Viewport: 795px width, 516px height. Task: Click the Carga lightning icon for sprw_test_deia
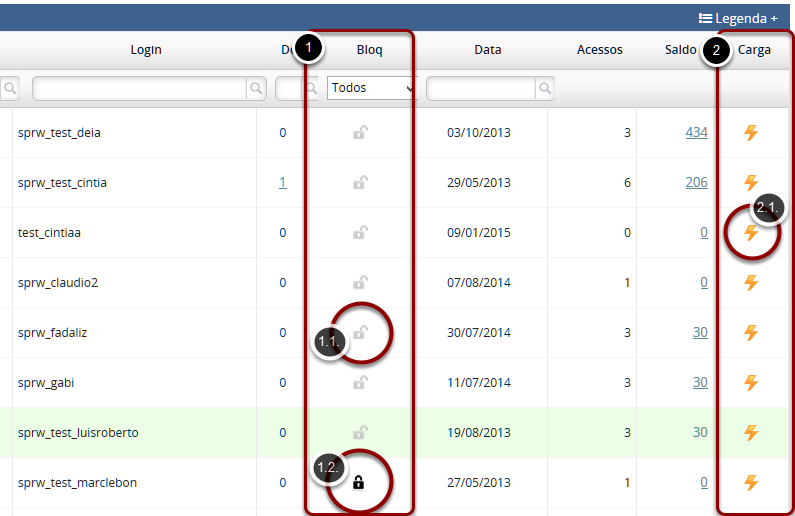coord(751,133)
